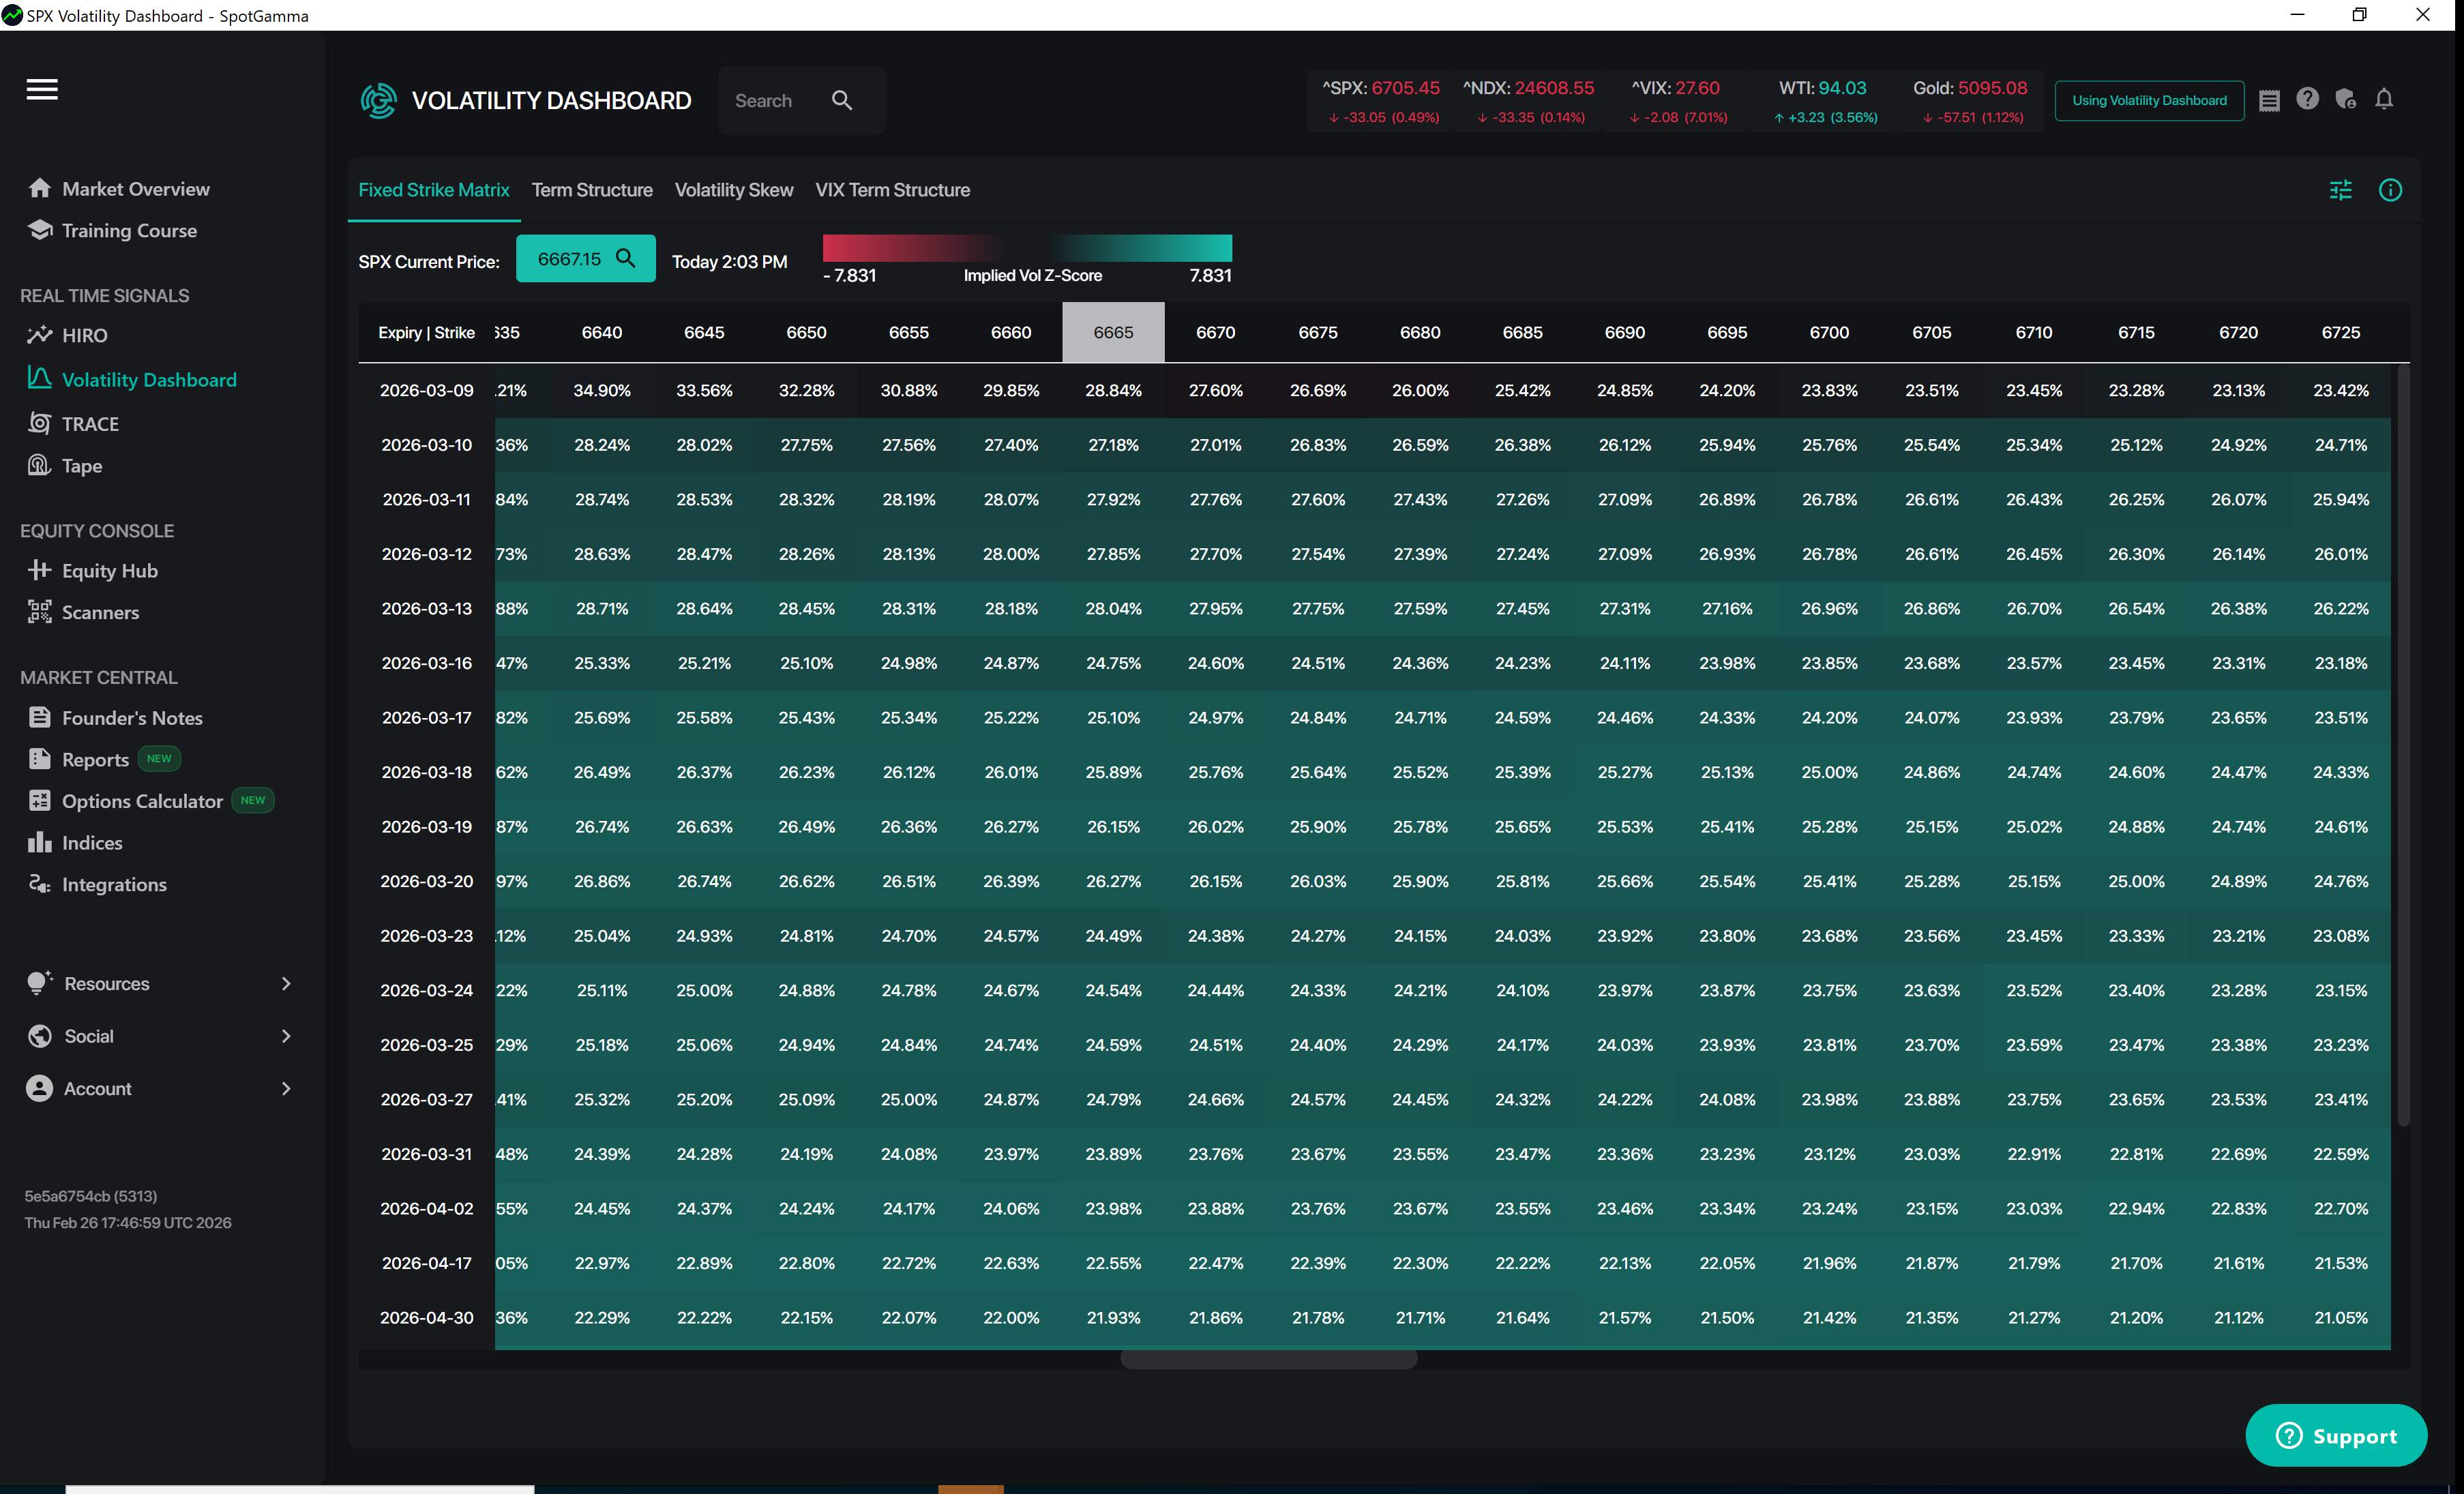This screenshot has height=1494, width=2464.
Task: Click the shield account admin icon
Action: (x=2345, y=99)
